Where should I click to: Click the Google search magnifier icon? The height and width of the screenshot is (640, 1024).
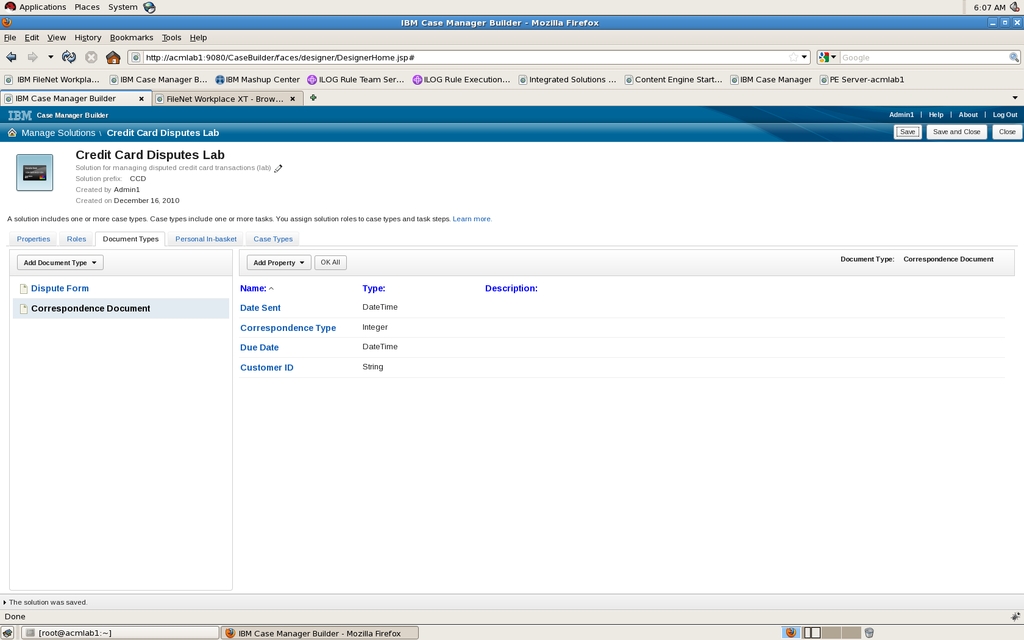pos(1014,57)
